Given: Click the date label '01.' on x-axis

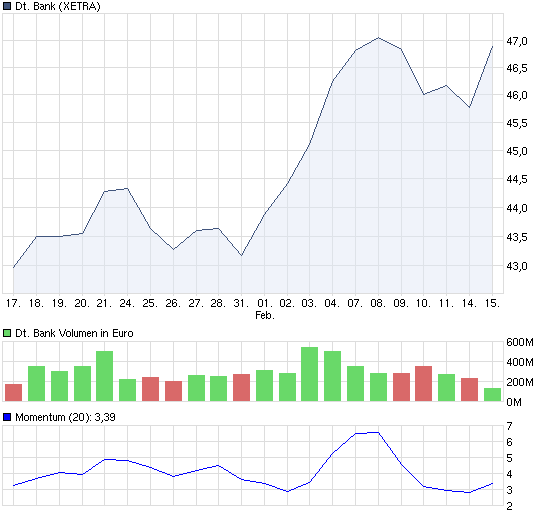Looking at the screenshot, I should click(265, 303).
